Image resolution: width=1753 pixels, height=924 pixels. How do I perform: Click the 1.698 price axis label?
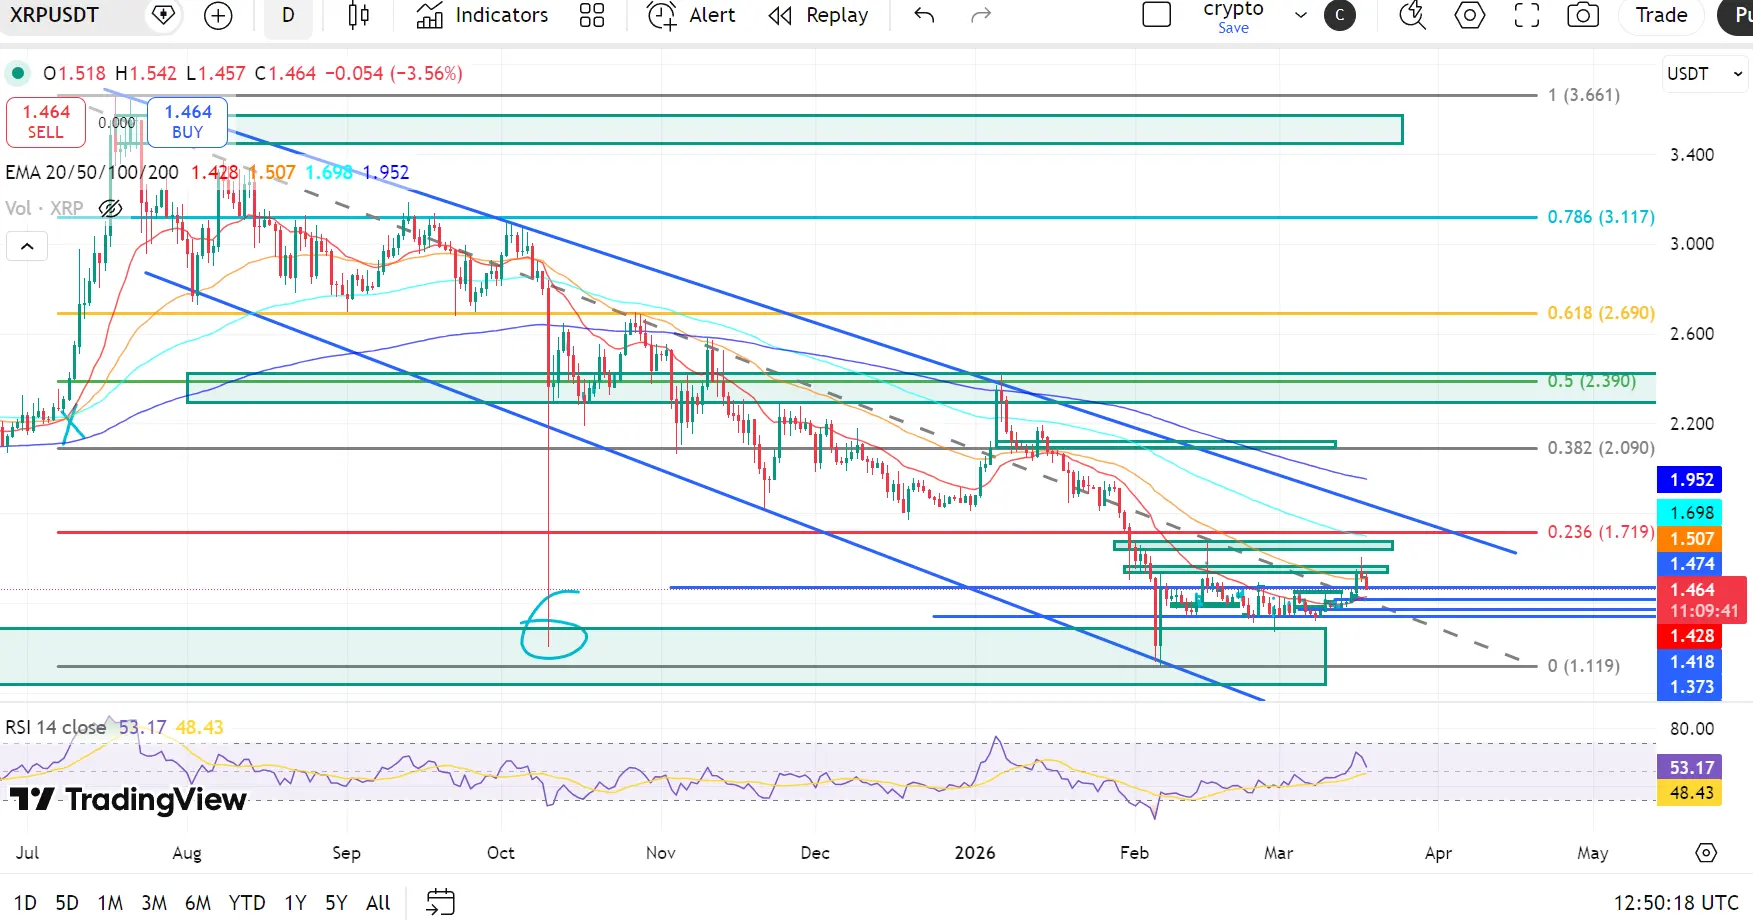(1689, 513)
